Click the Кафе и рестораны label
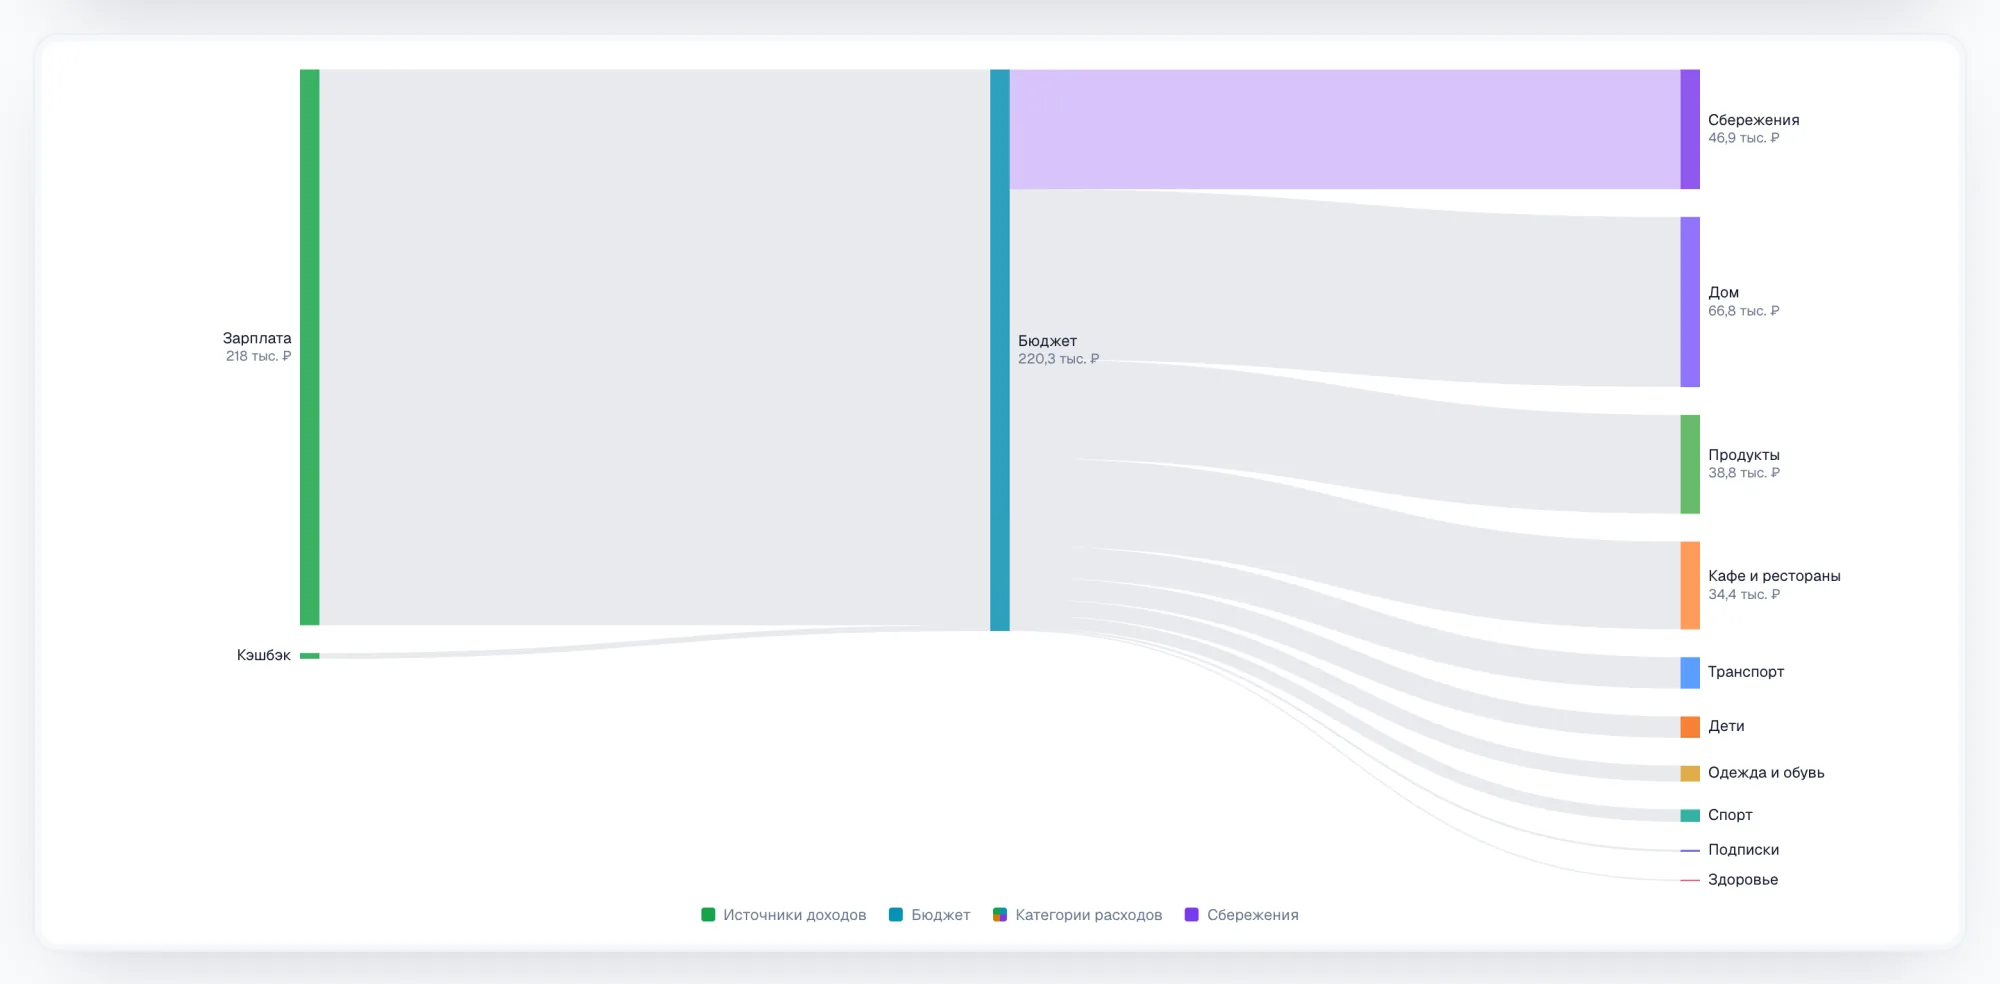This screenshot has height=984, width=2000. pyautogui.click(x=1774, y=576)
